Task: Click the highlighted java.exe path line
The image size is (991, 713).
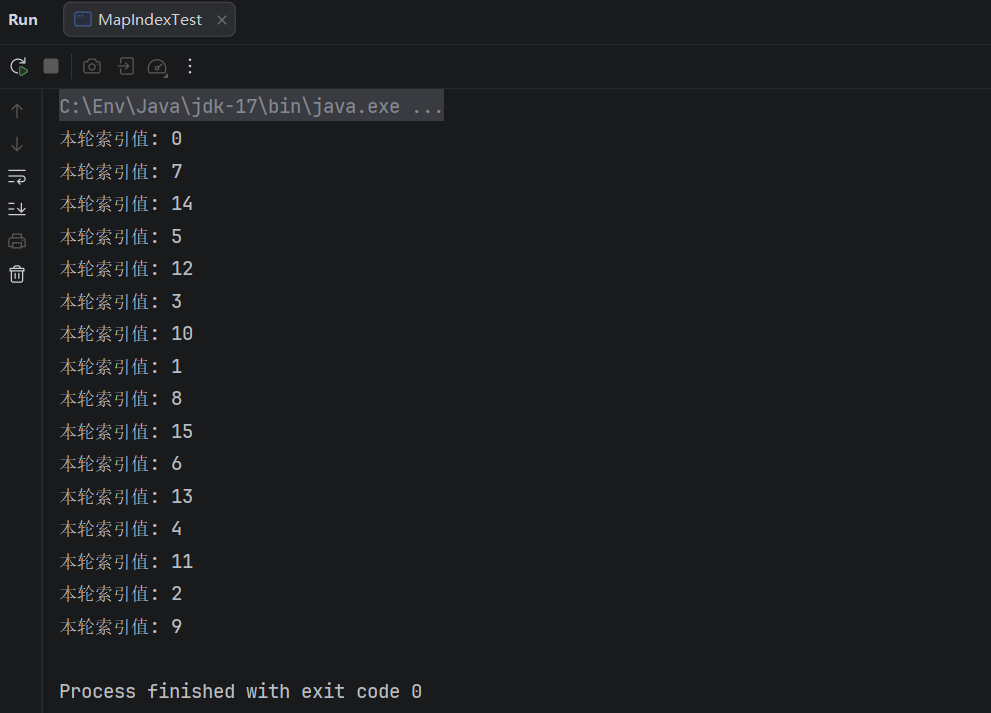Action: coord(250,105)
